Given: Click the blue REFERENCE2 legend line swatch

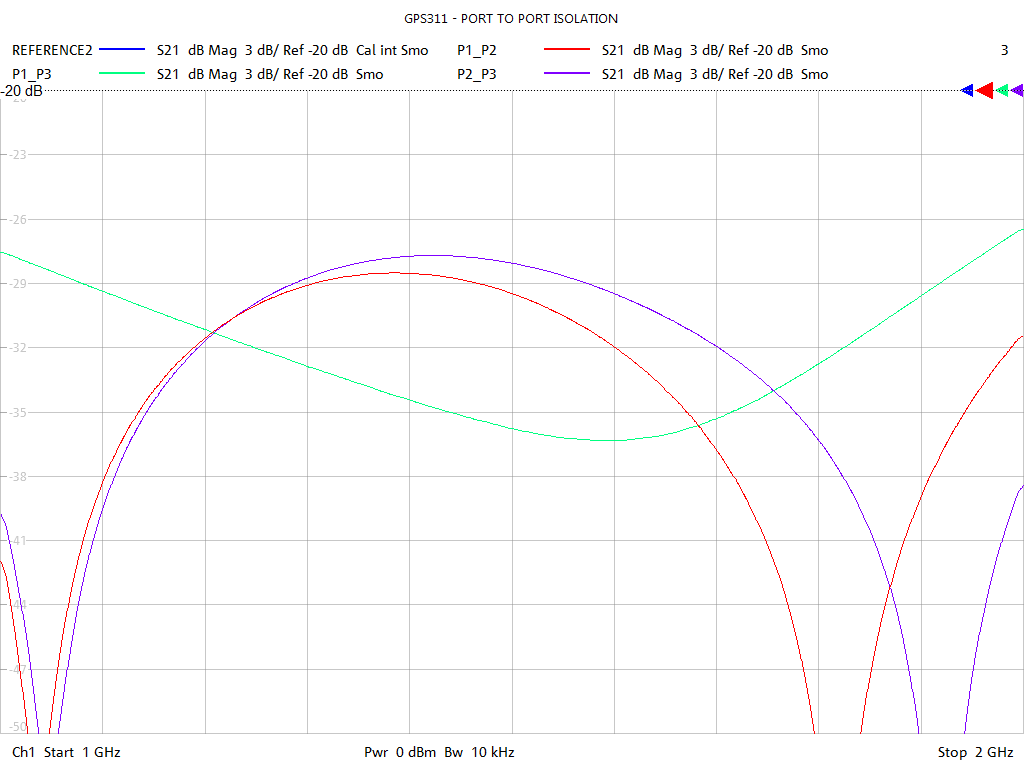Looking at the screenshot, I should 121,50.
